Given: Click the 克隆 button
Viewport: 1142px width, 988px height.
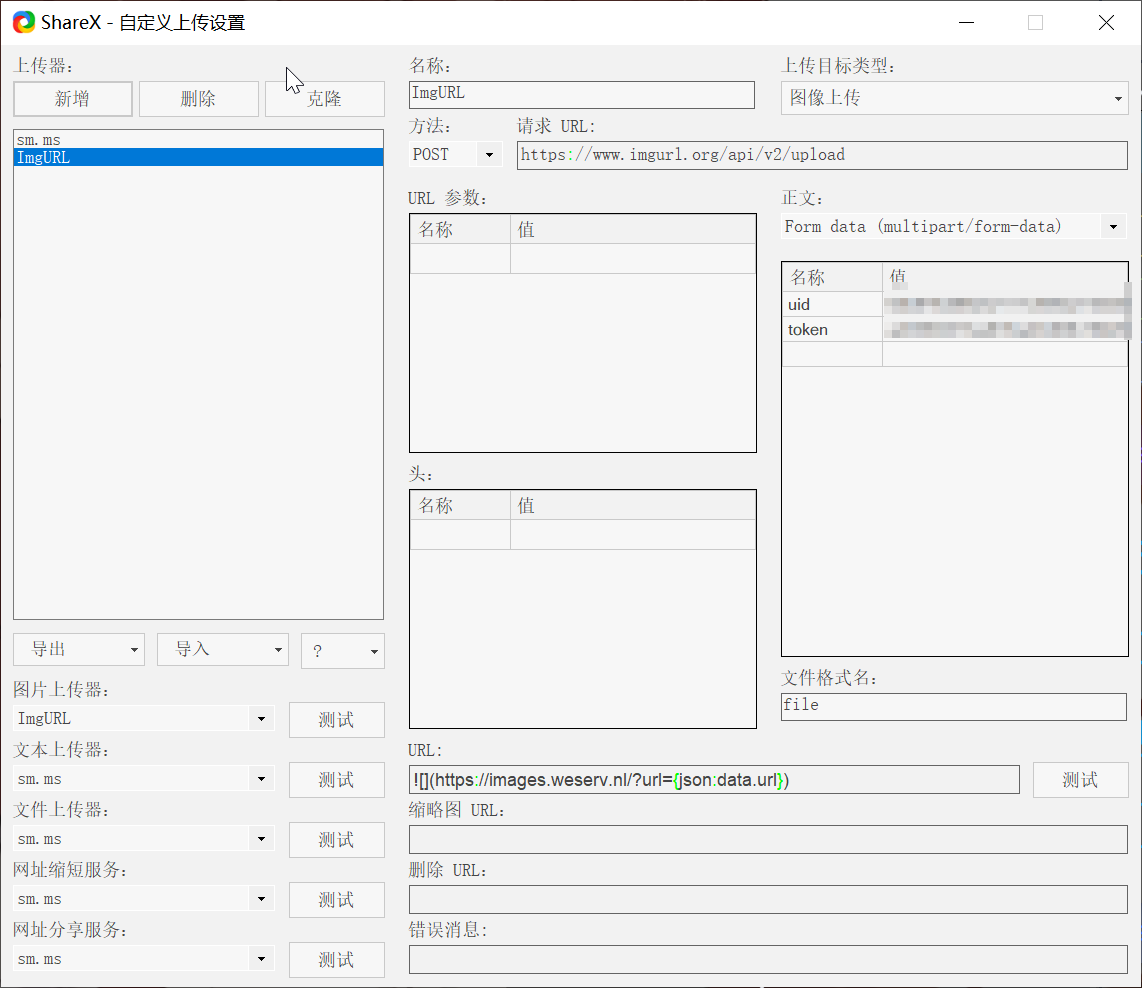Looking at the screenshot, I should coord(325,99).
